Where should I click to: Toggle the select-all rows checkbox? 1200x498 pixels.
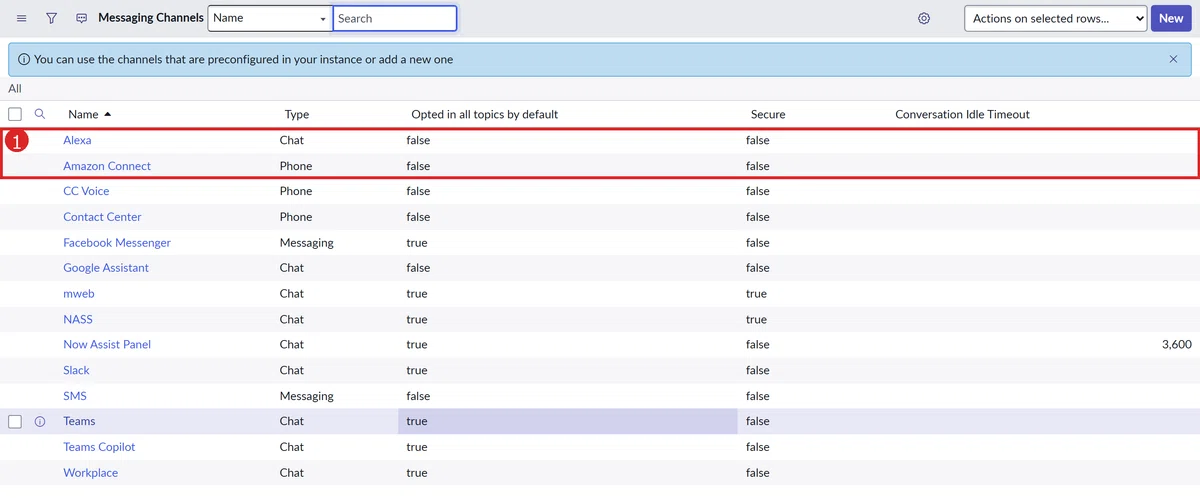coord(15,114)
